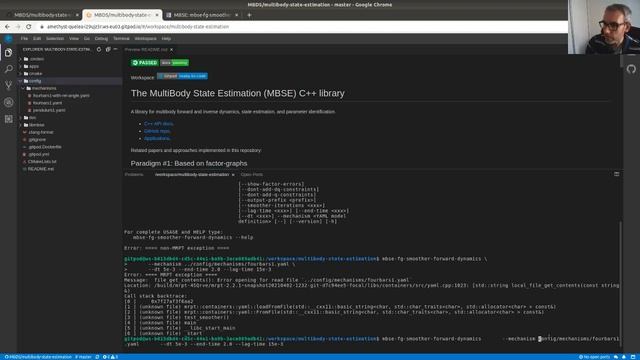Toggle bottom panel icon in status bar
The width and height of the screenshot is (640, 360).
pyautogui.click(x=633, y=357)
